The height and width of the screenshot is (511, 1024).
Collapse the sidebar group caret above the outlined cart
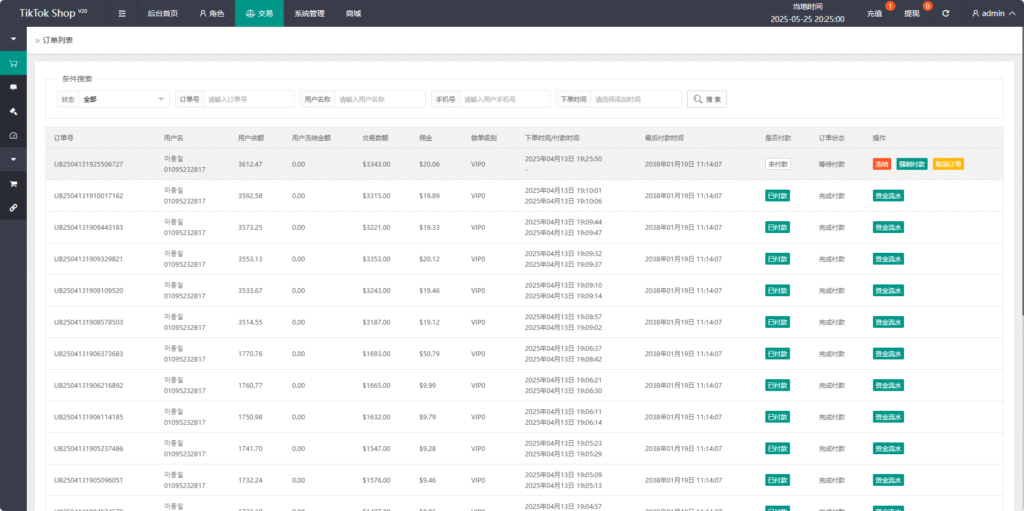[13, 39]
